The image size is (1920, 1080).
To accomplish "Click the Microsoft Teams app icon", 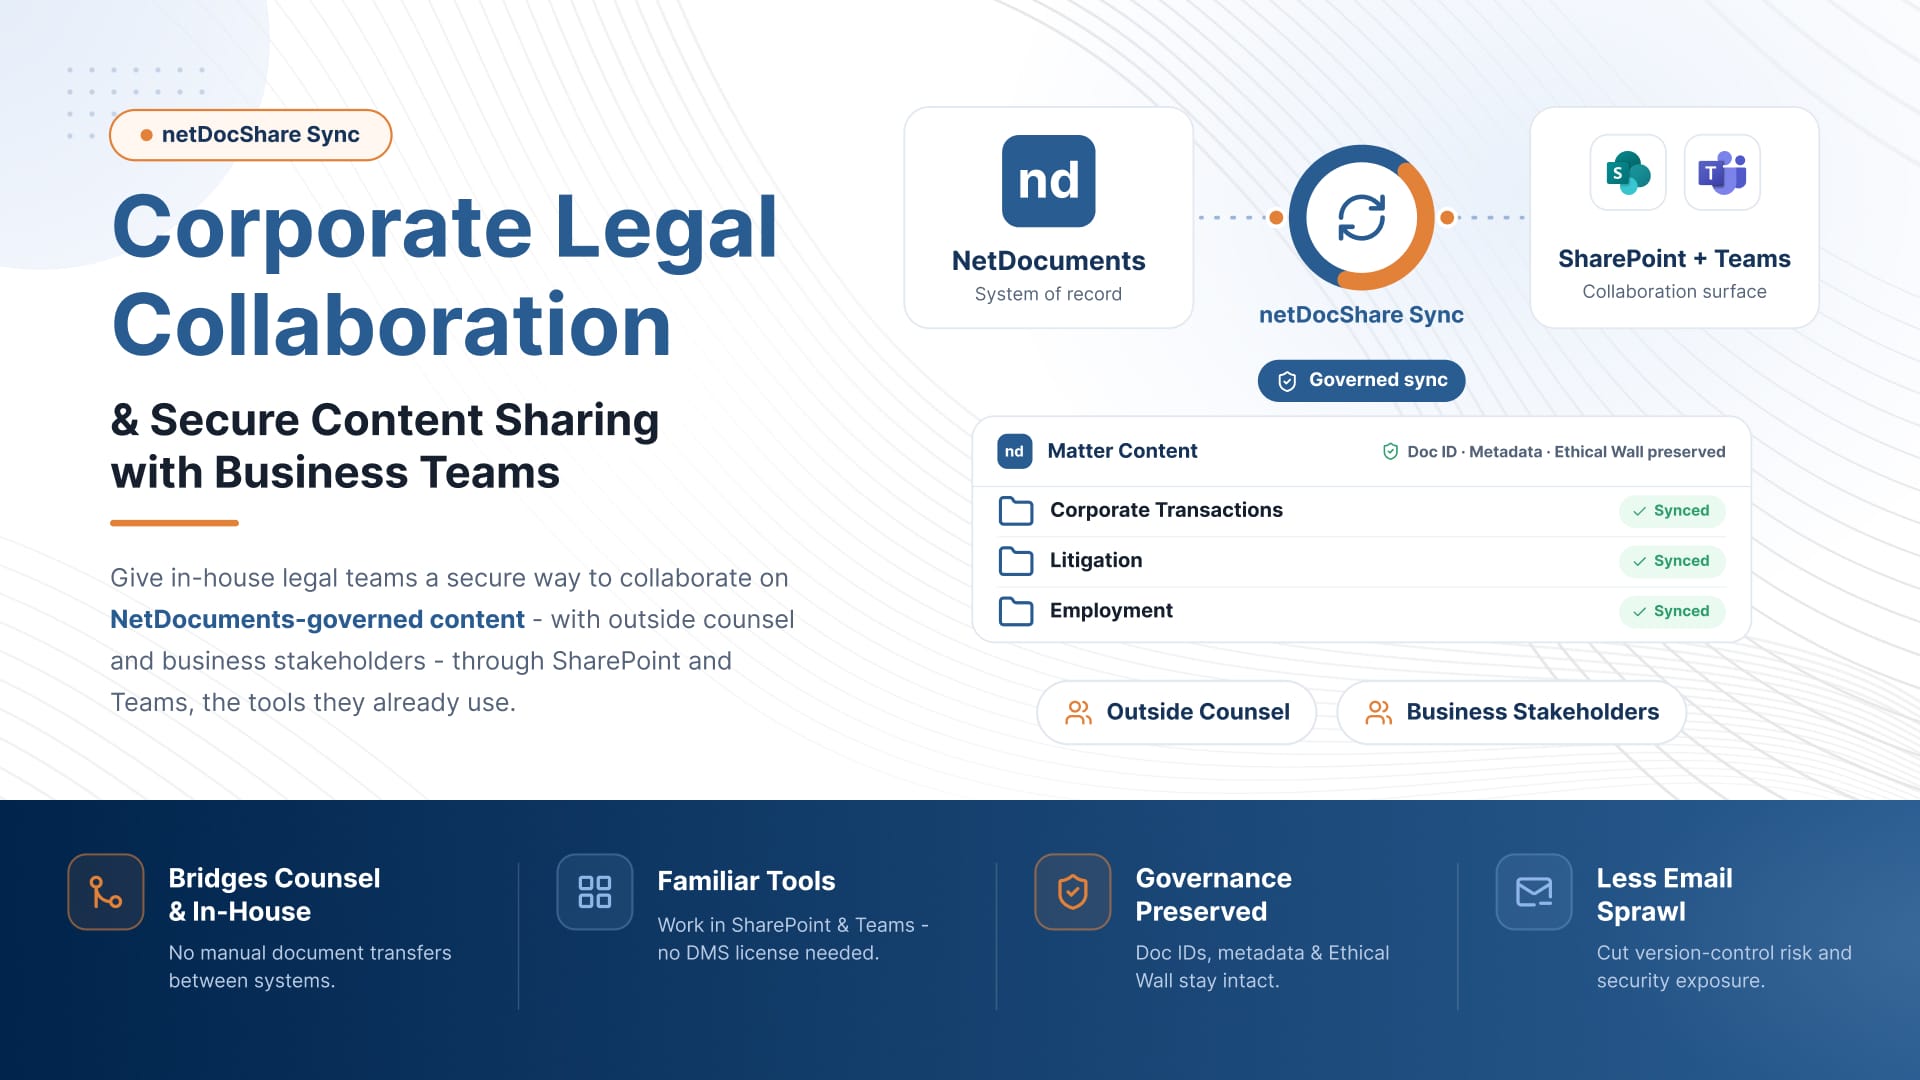I will (1722, 172).
